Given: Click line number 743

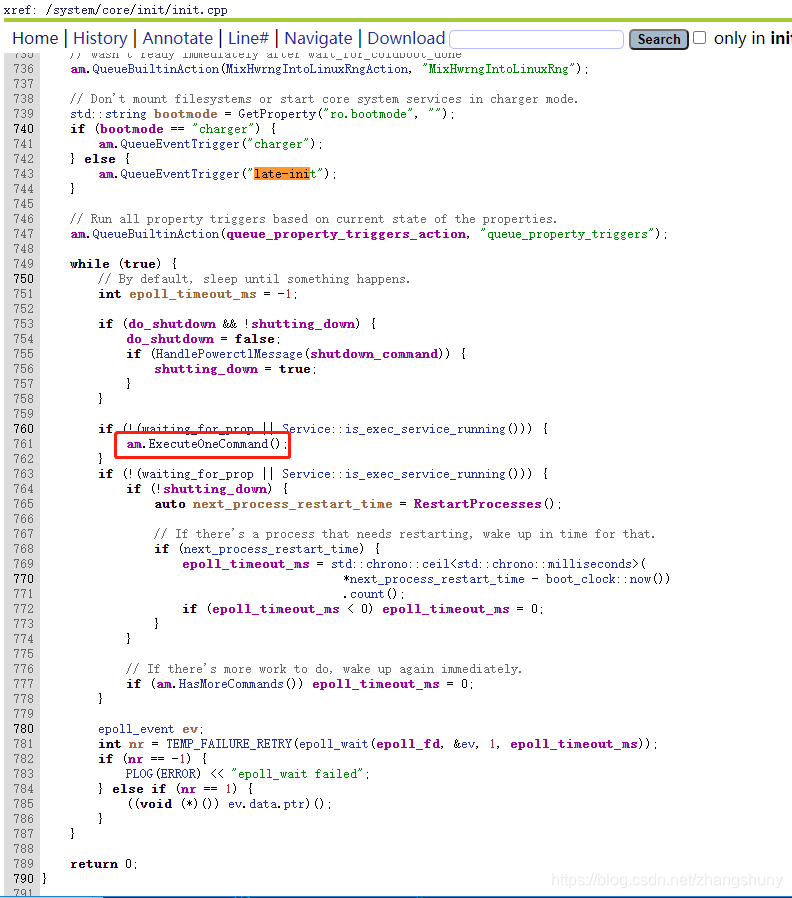Looking at the screenshot, I should pos(23,174).
